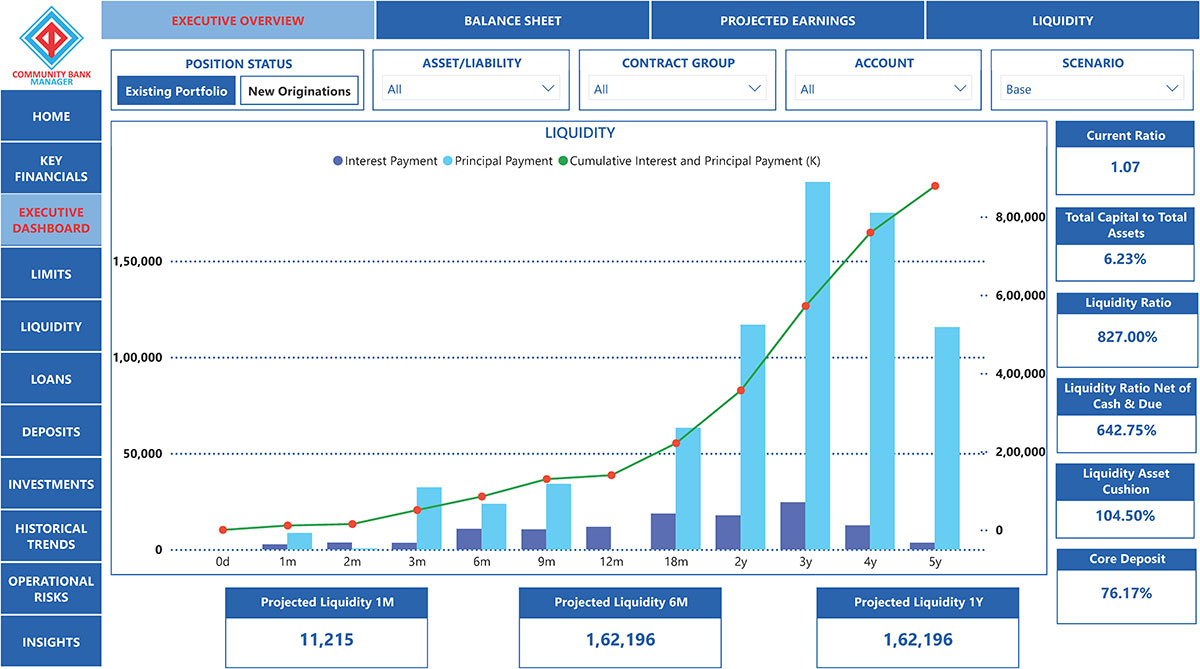Image resolution: width=1200 pixels, height=669 pixels.
Task: Click the Current Ratio value 1.07
Action: pos(1125,167)
